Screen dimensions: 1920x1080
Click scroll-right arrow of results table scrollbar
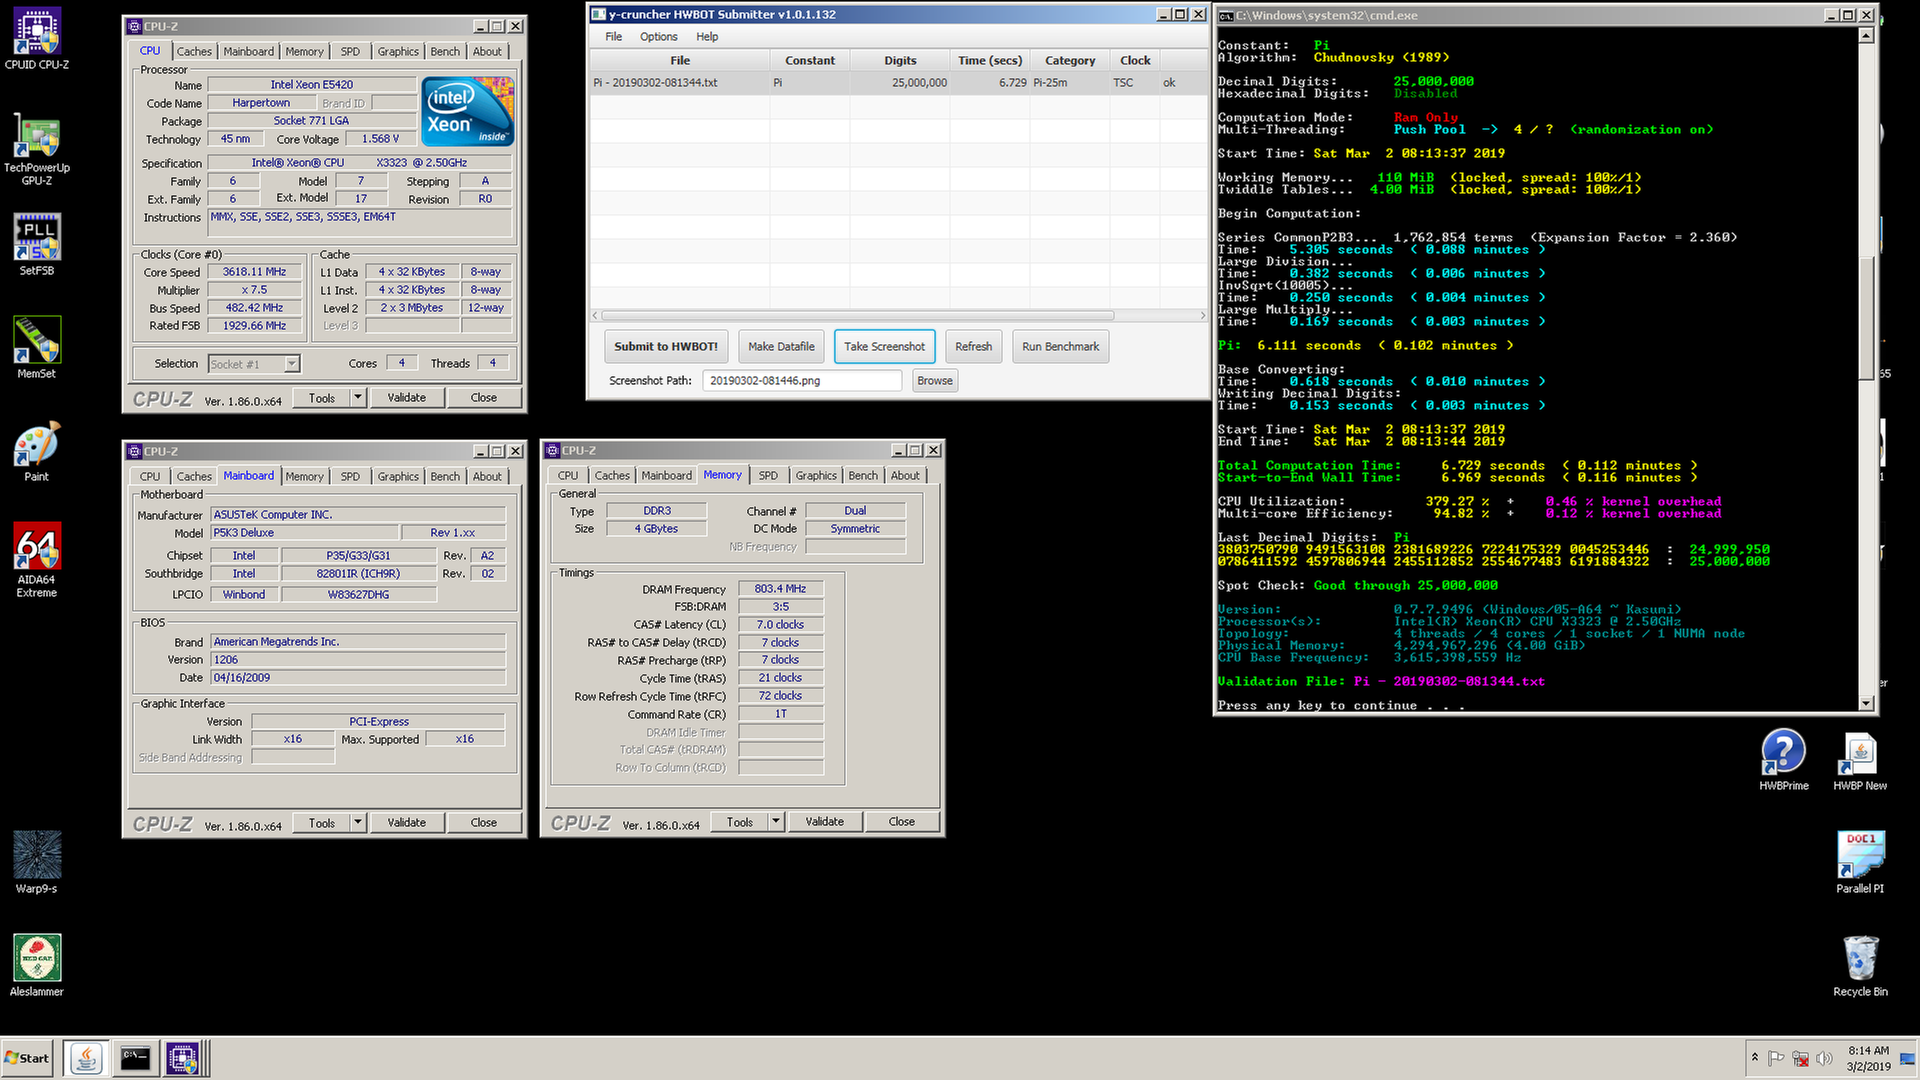(x=1203, y=316)
